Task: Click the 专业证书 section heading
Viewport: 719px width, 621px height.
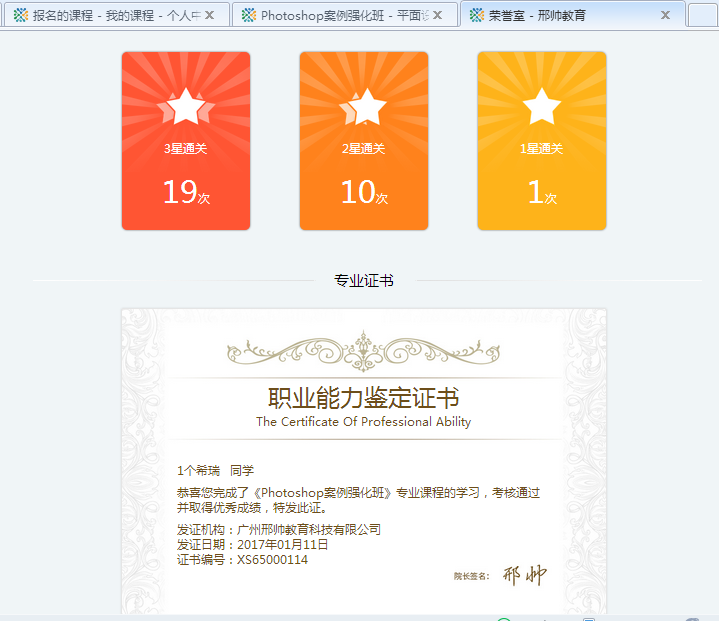Action: (x=363, y=281)
